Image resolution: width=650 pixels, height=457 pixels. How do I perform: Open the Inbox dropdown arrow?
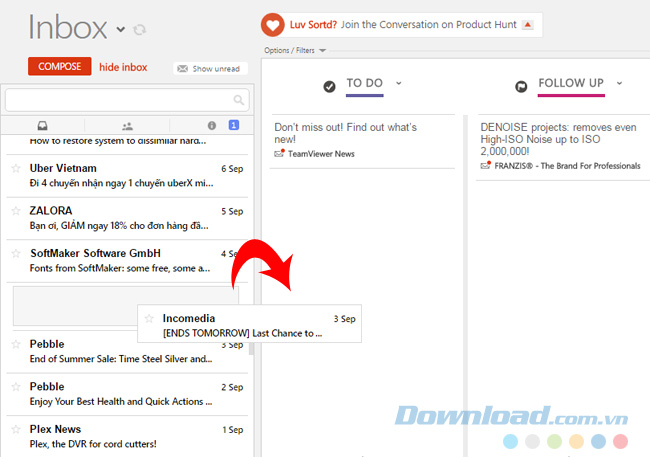click(120, 29)
